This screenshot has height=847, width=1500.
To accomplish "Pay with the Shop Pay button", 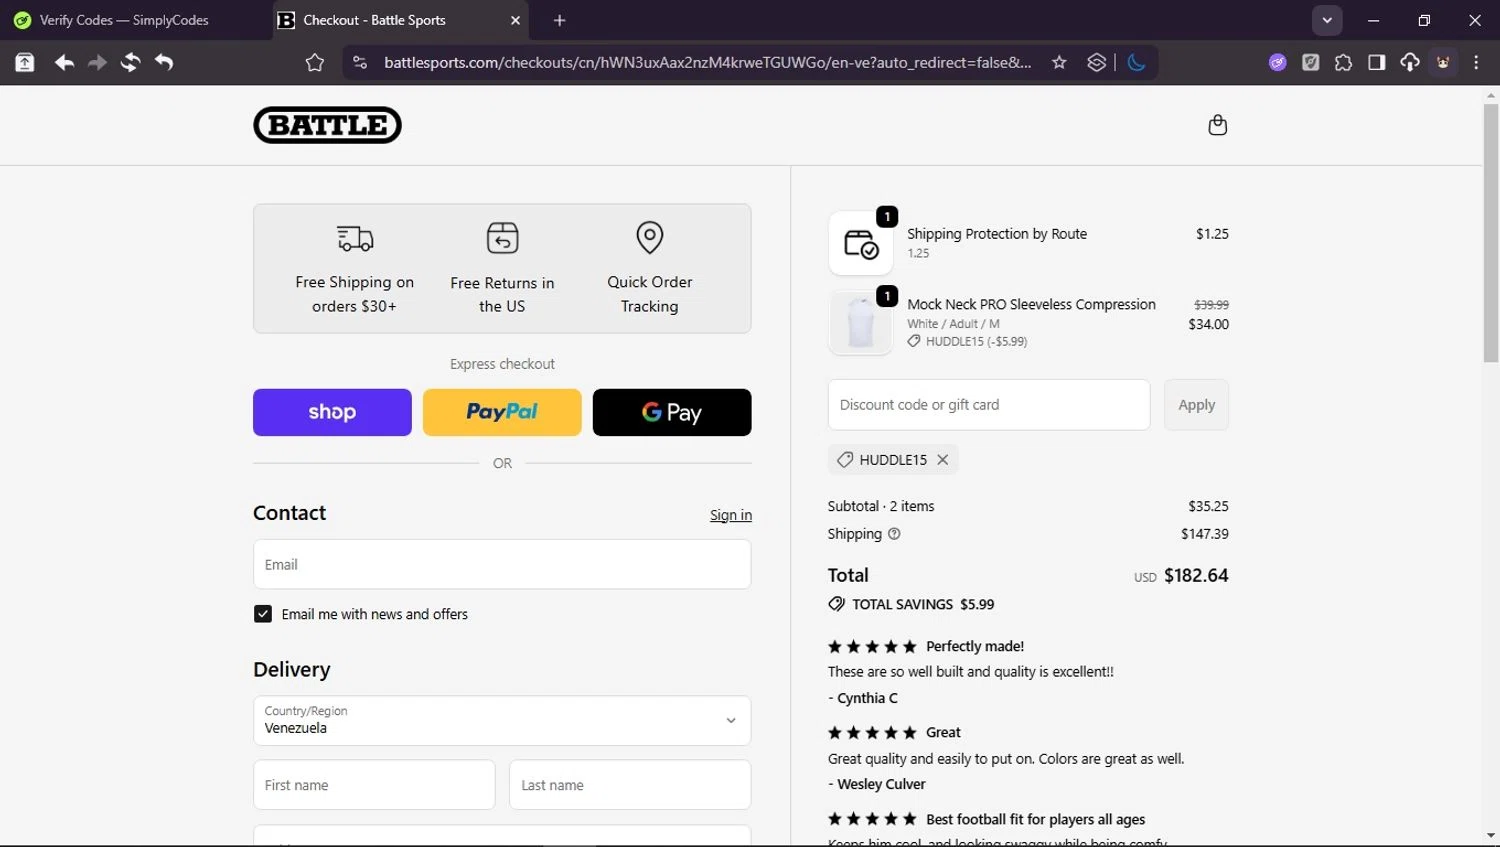I will (x=332, y=412).
